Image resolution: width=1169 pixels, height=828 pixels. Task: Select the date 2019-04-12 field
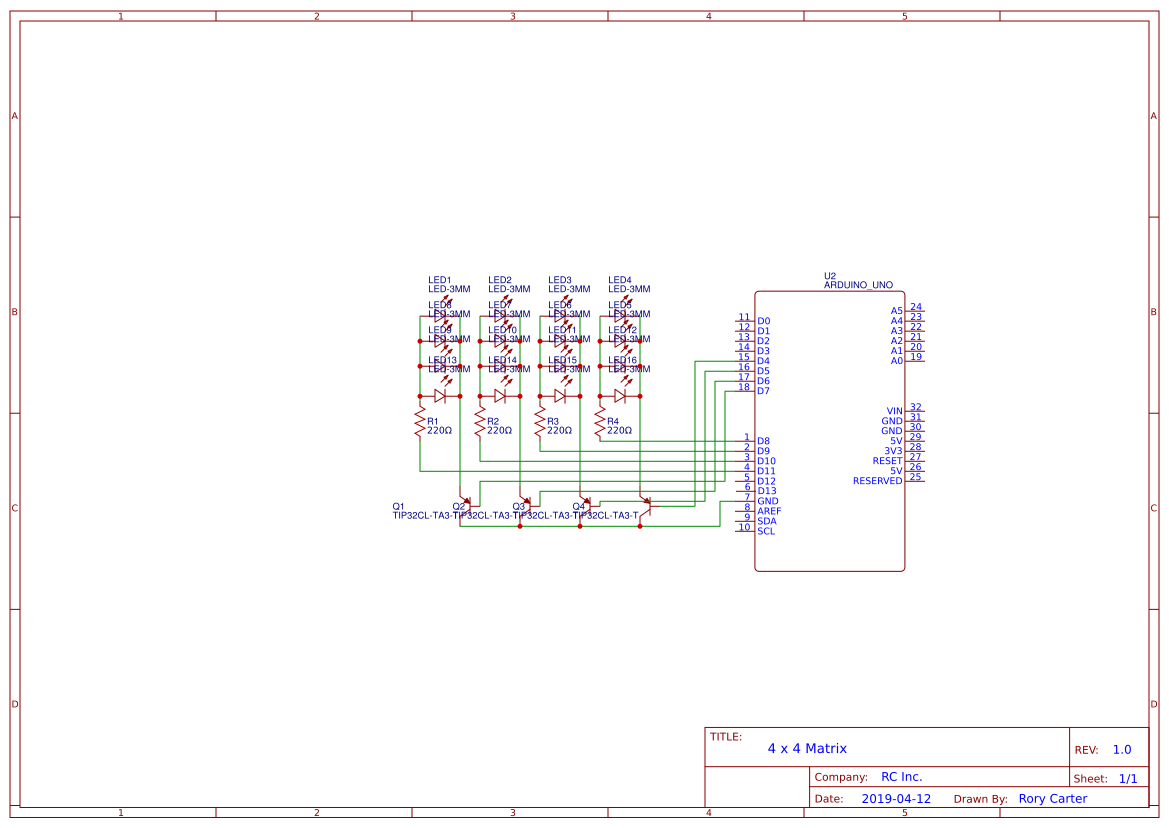896,799
